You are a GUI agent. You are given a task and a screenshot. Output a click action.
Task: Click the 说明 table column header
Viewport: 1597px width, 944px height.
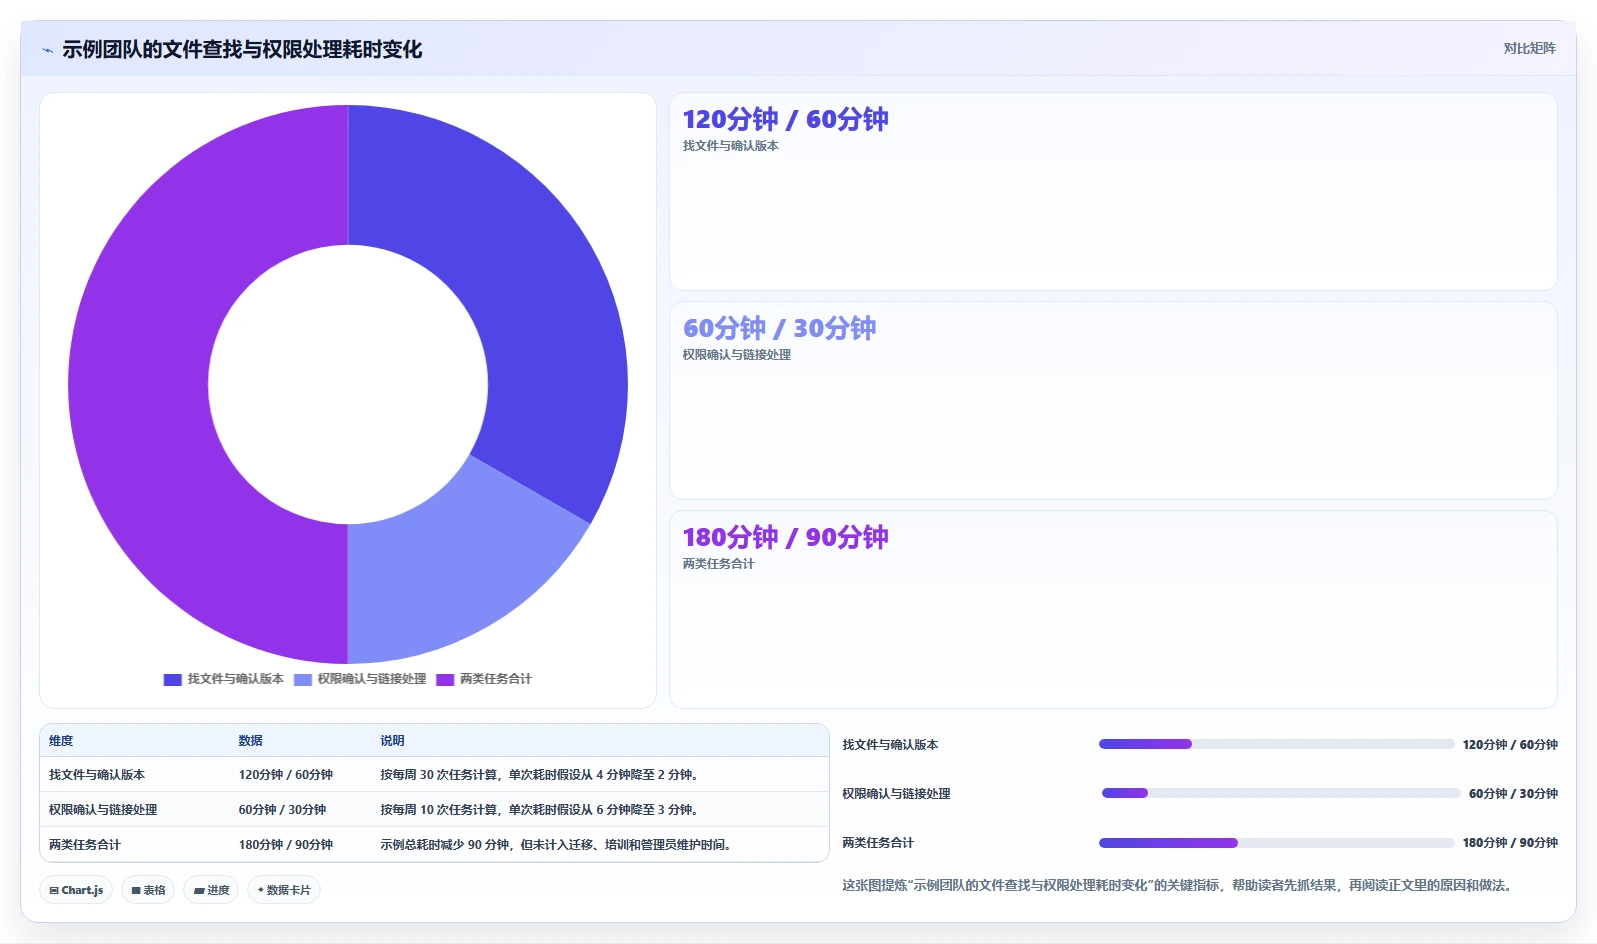tap(392, 741)
